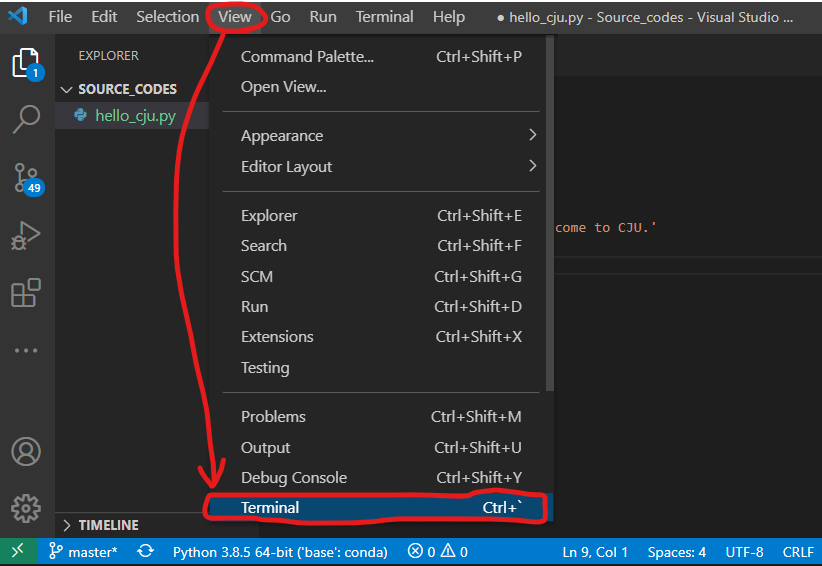Select SCM in the View menu
The height and width of the screenshot is (566, 822).
381,277
